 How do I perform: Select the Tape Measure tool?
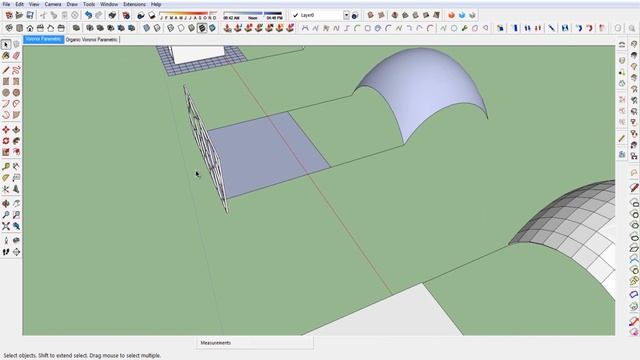pyautogui.click(x=6, y=167)
